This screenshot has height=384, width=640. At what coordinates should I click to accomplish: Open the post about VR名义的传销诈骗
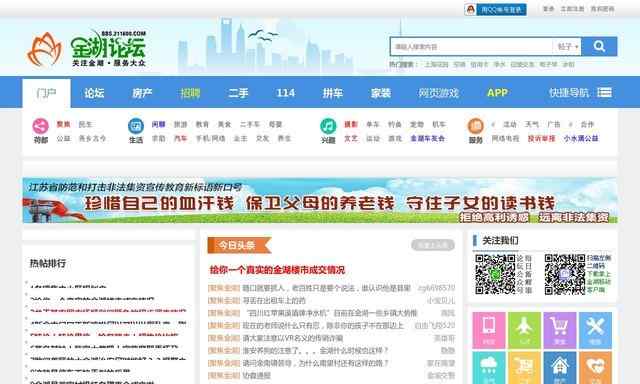click(293, 338)
